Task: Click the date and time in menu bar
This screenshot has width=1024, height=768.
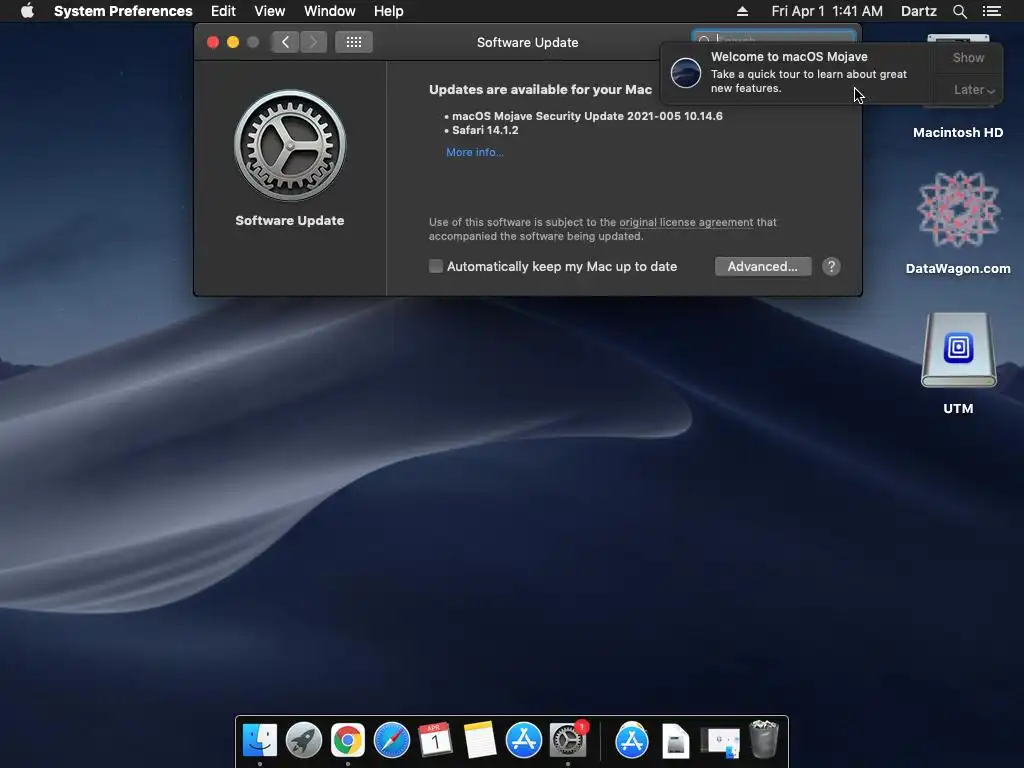Action: (827, 11)
